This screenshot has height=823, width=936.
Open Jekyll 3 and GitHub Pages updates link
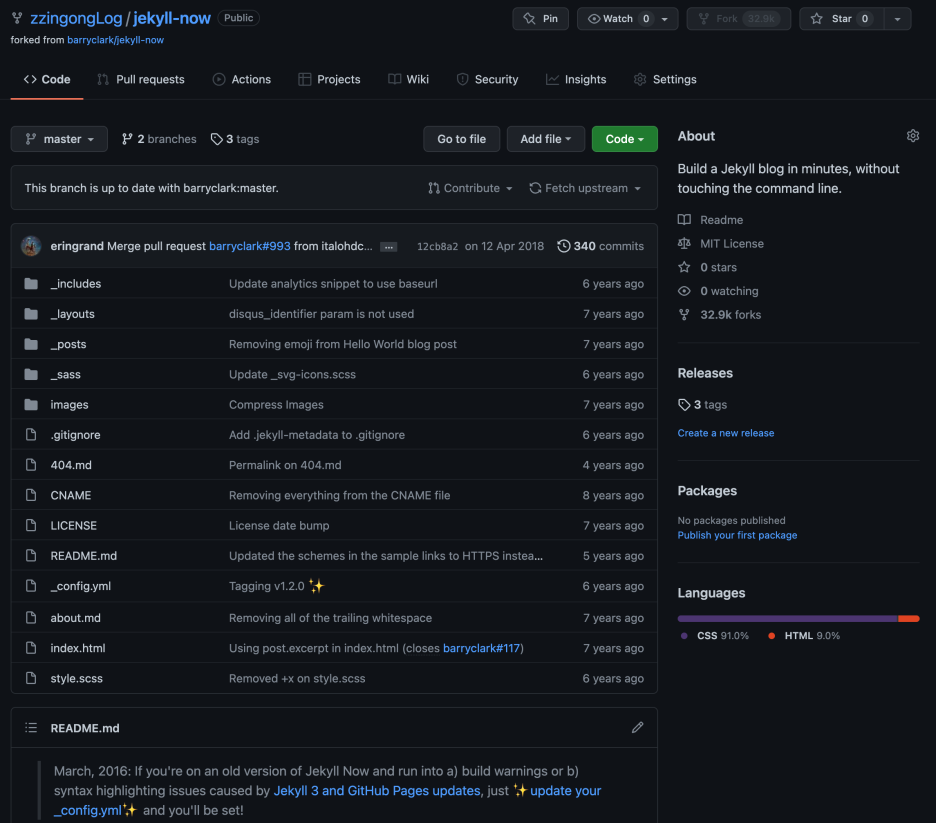(x=377, y=790)
